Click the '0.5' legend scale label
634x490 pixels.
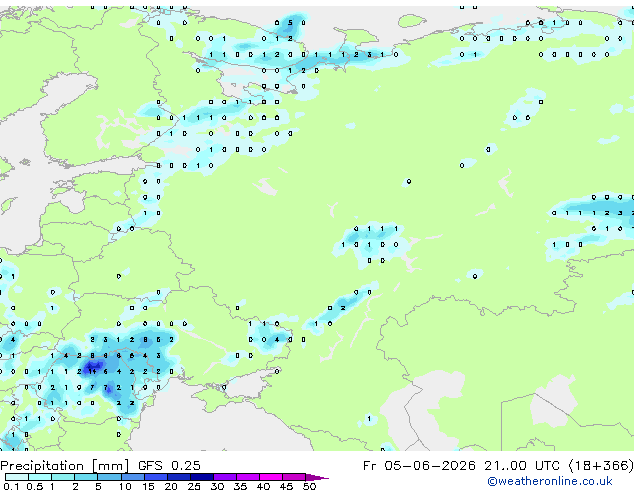(x=35, y=486)
